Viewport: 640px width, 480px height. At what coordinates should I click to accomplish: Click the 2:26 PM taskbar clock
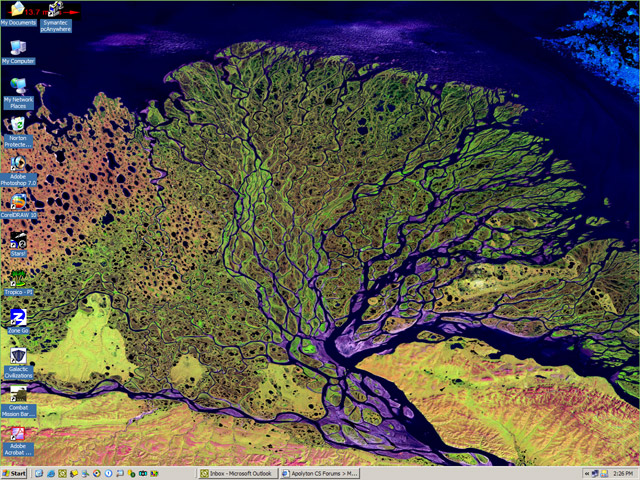[x=622, y=473]
